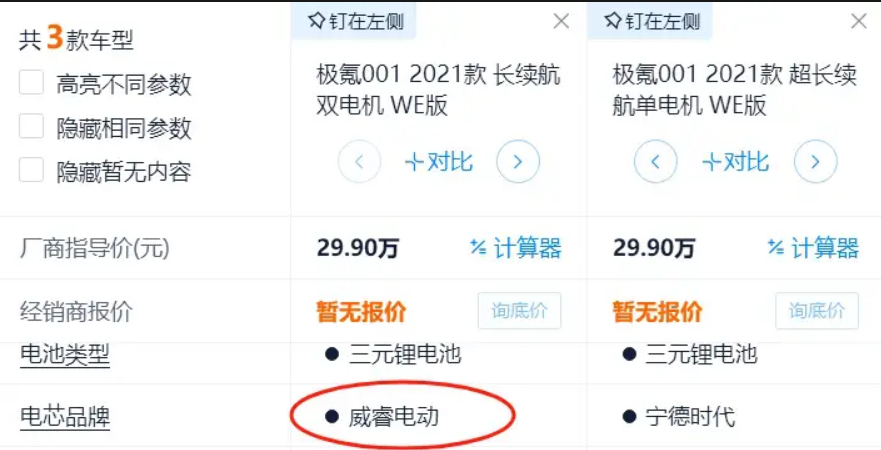Go to the next model in 超长续航单电机 column
Viewport: 881px width, 450px height.
[815, 162]
